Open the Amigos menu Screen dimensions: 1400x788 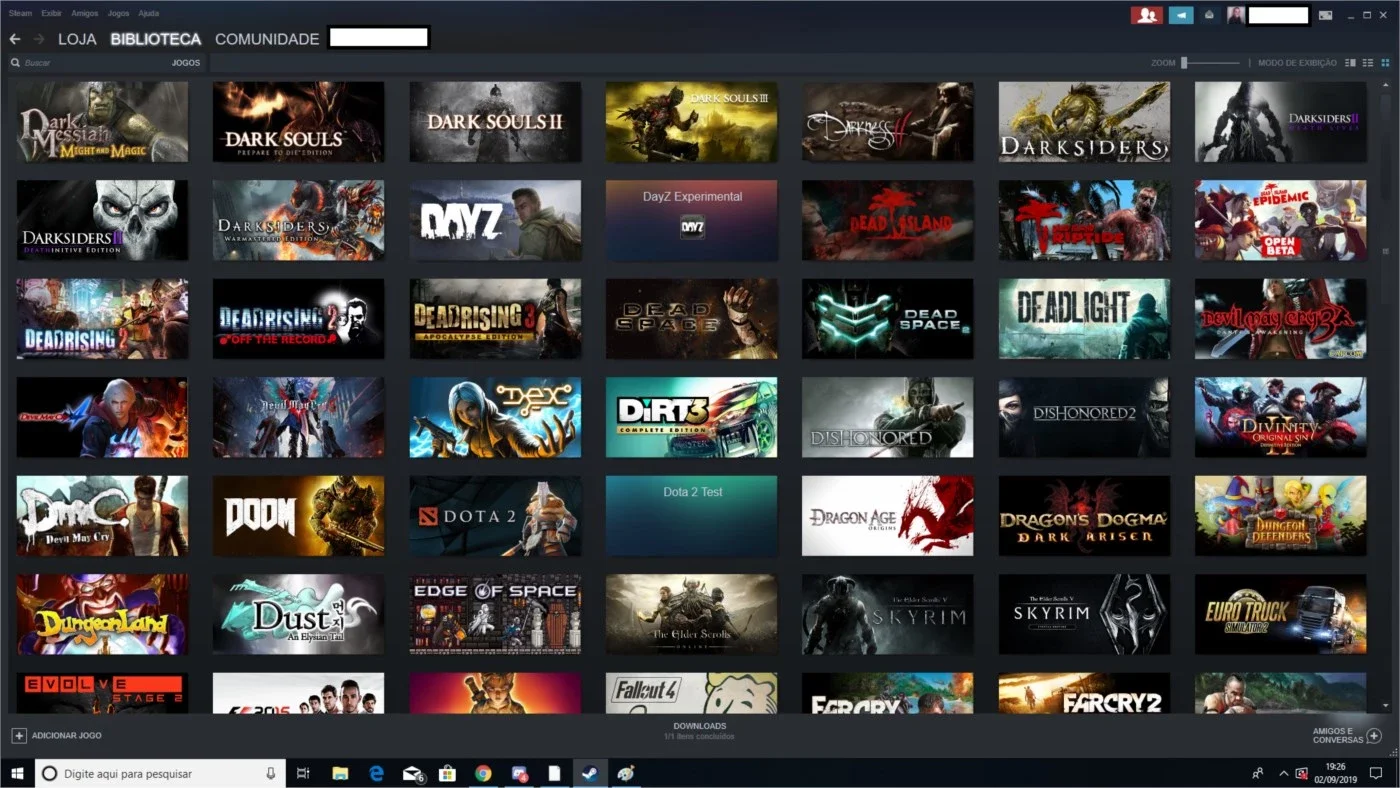click(x=85, y=14)
